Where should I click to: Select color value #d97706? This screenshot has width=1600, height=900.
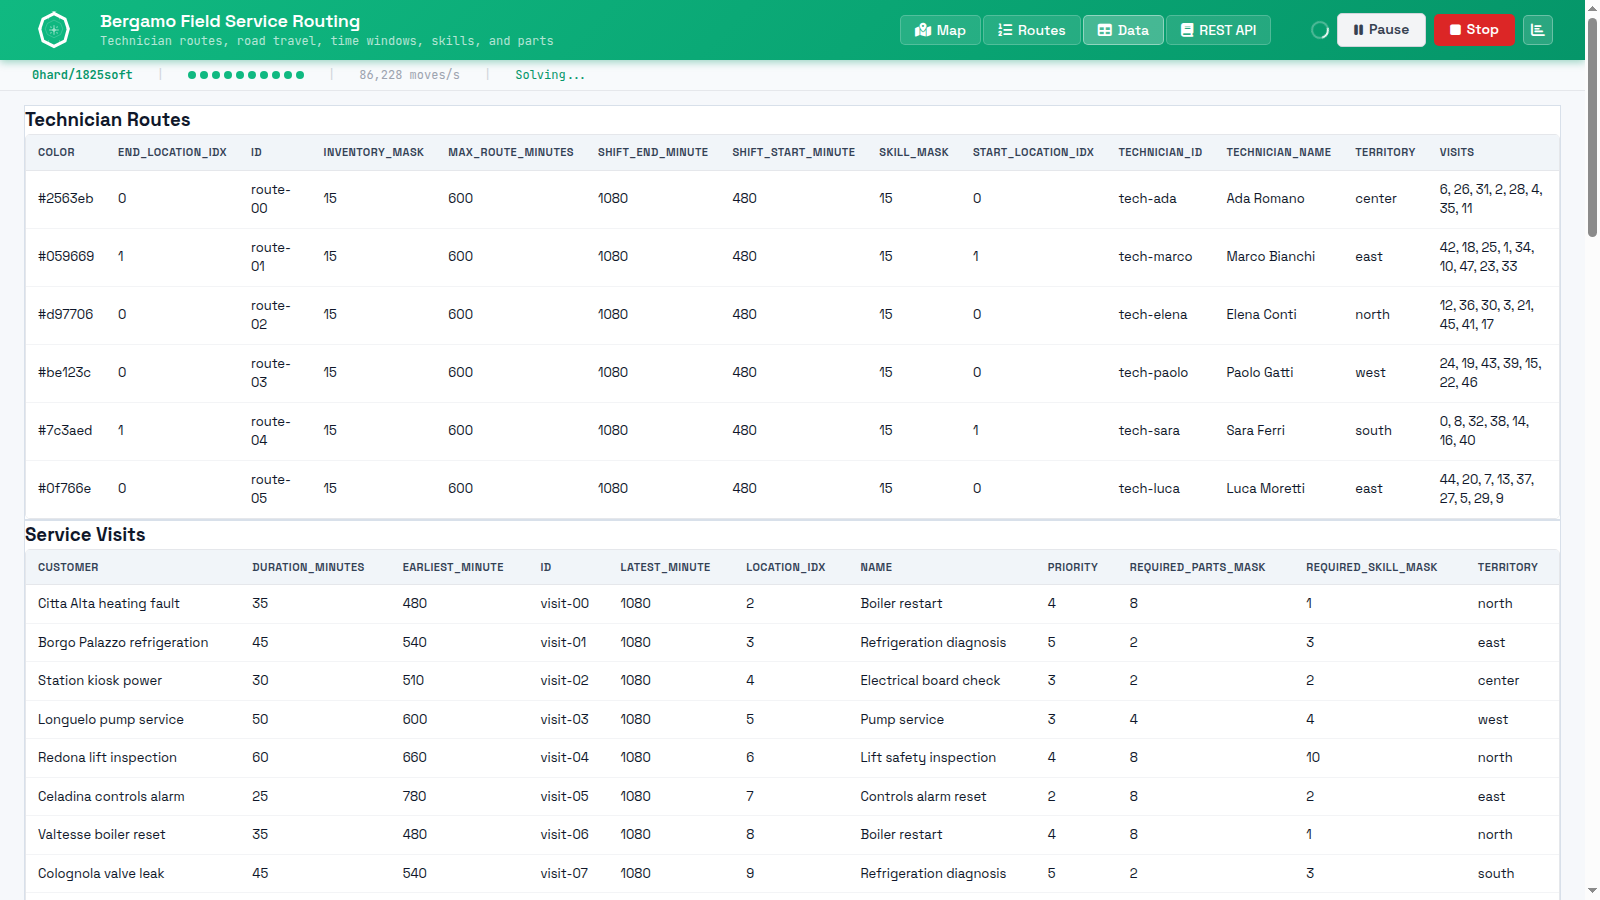point(66,315)
